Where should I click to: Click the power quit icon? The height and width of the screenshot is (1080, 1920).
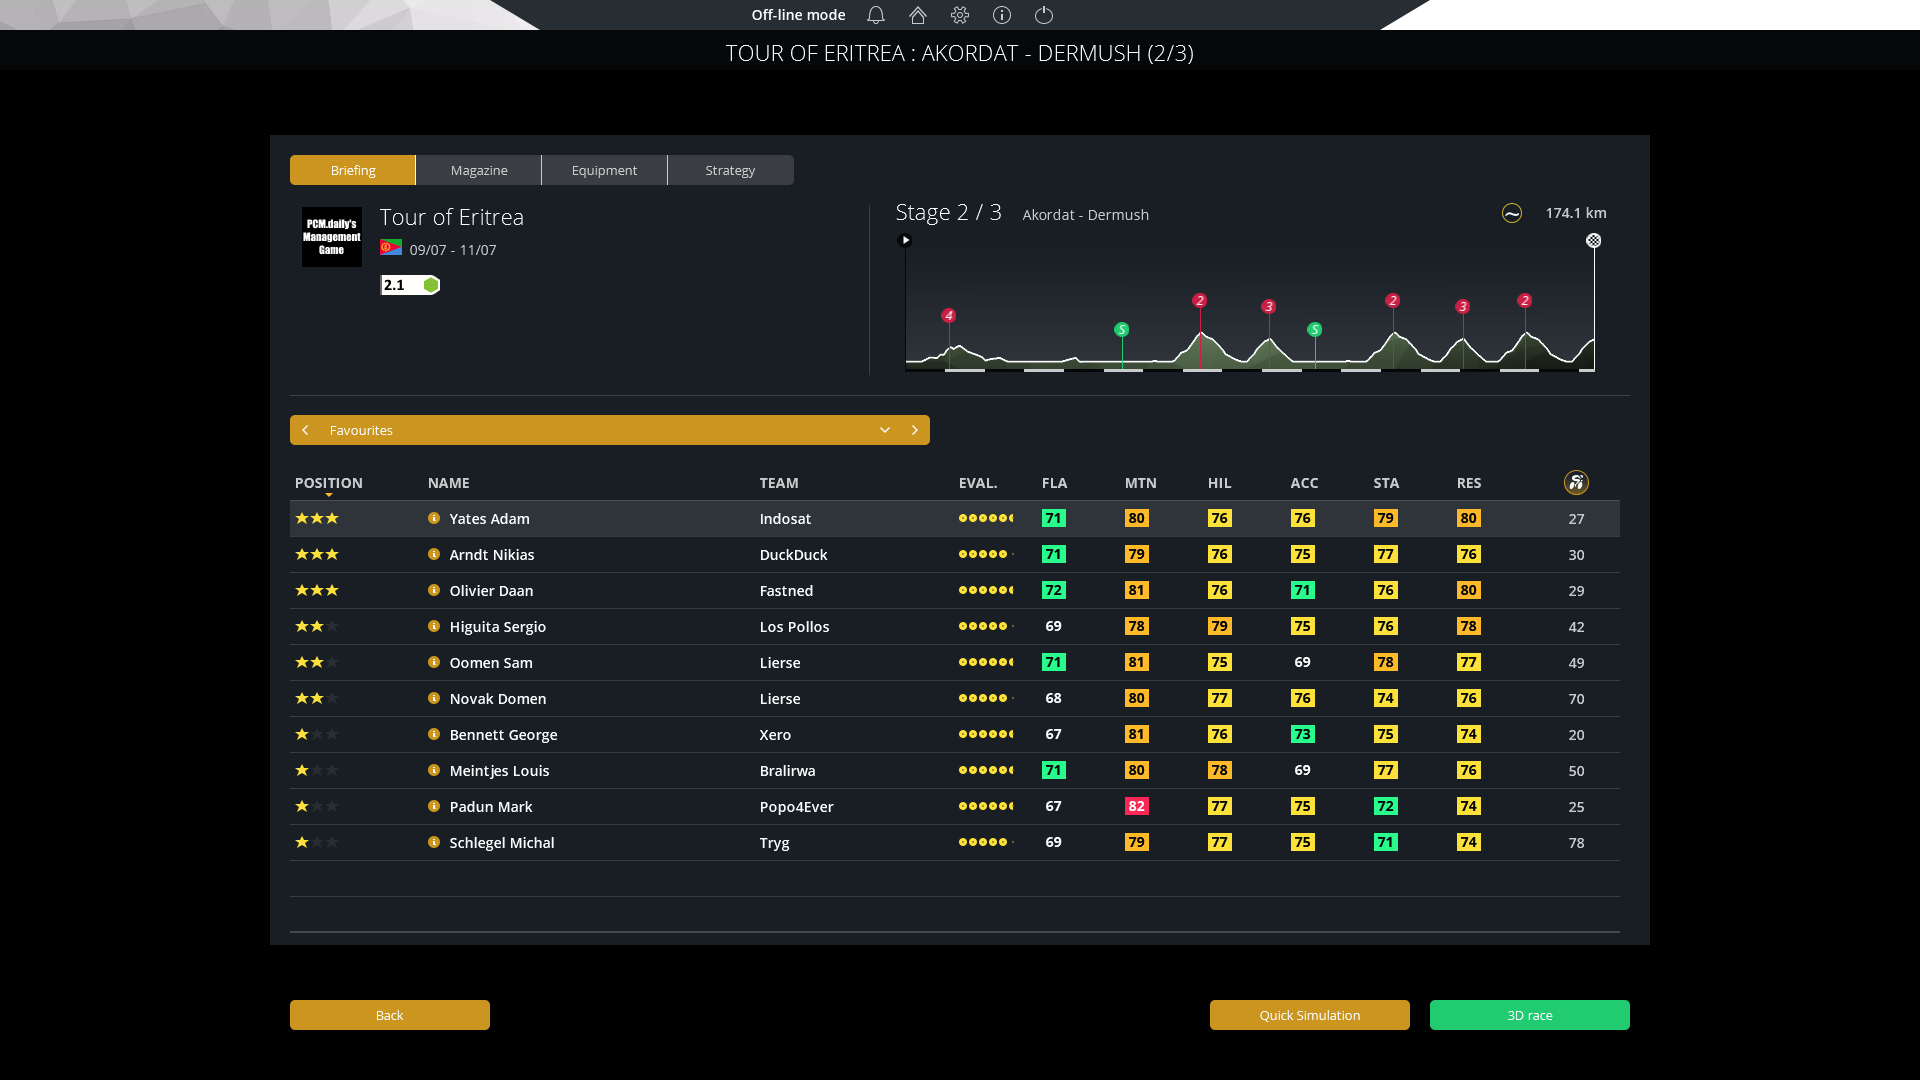[x=1044, y=15]
